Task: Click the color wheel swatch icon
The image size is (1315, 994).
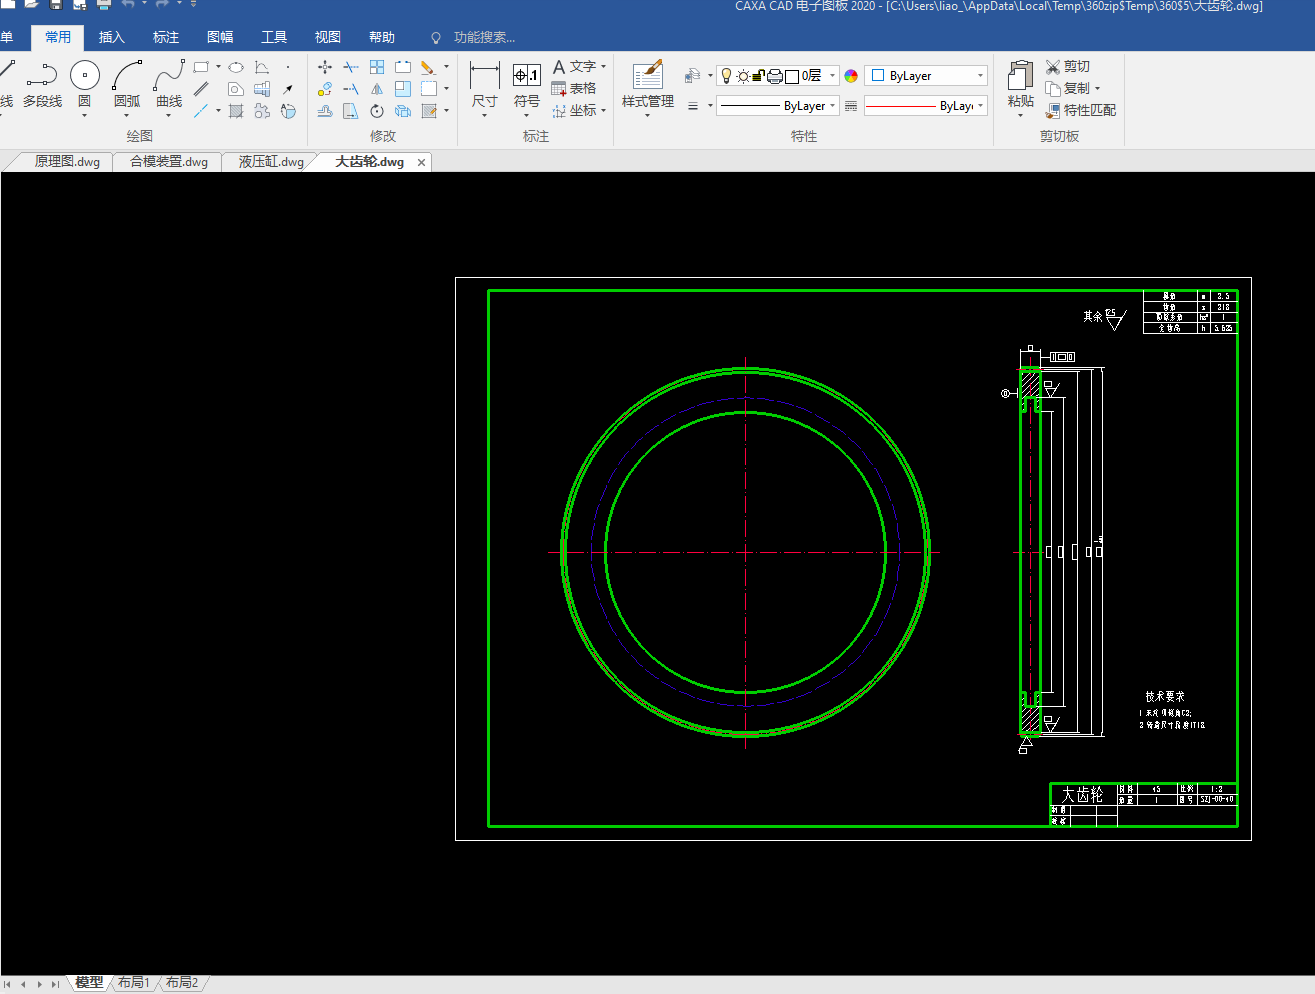Action: 851,76
